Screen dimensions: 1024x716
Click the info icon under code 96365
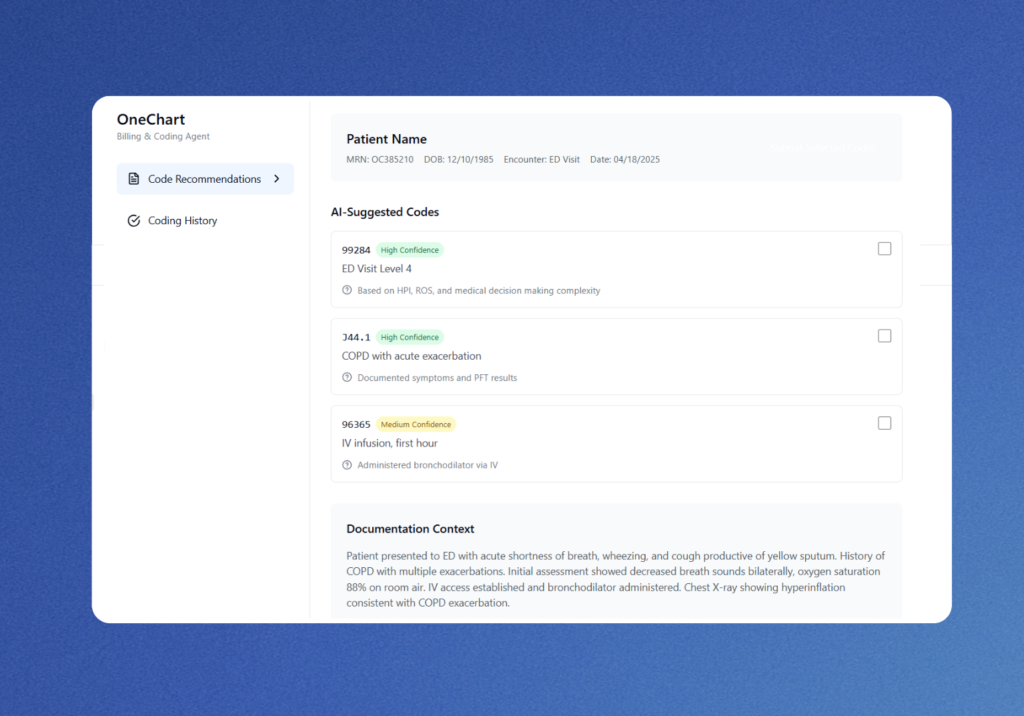(x=347, y=464)
